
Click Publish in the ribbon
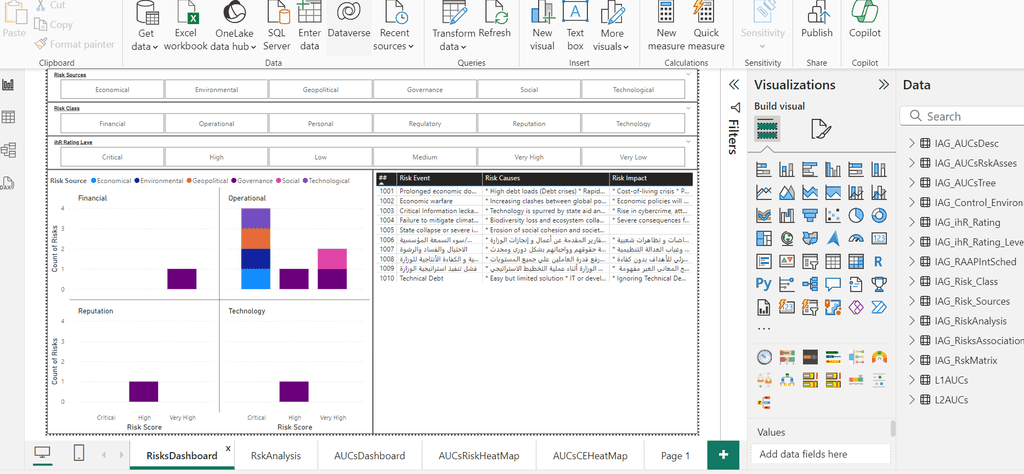(817, 20)
